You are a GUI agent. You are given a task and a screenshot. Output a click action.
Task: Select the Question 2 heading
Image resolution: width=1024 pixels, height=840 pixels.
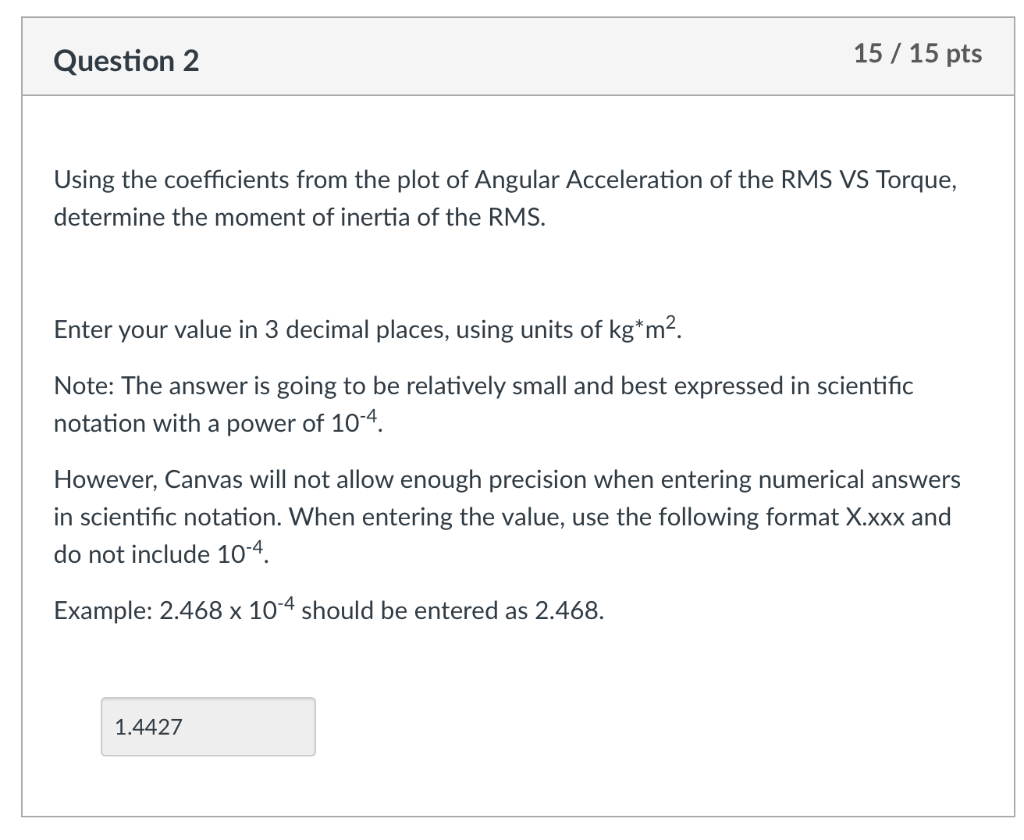coord(125,60)
